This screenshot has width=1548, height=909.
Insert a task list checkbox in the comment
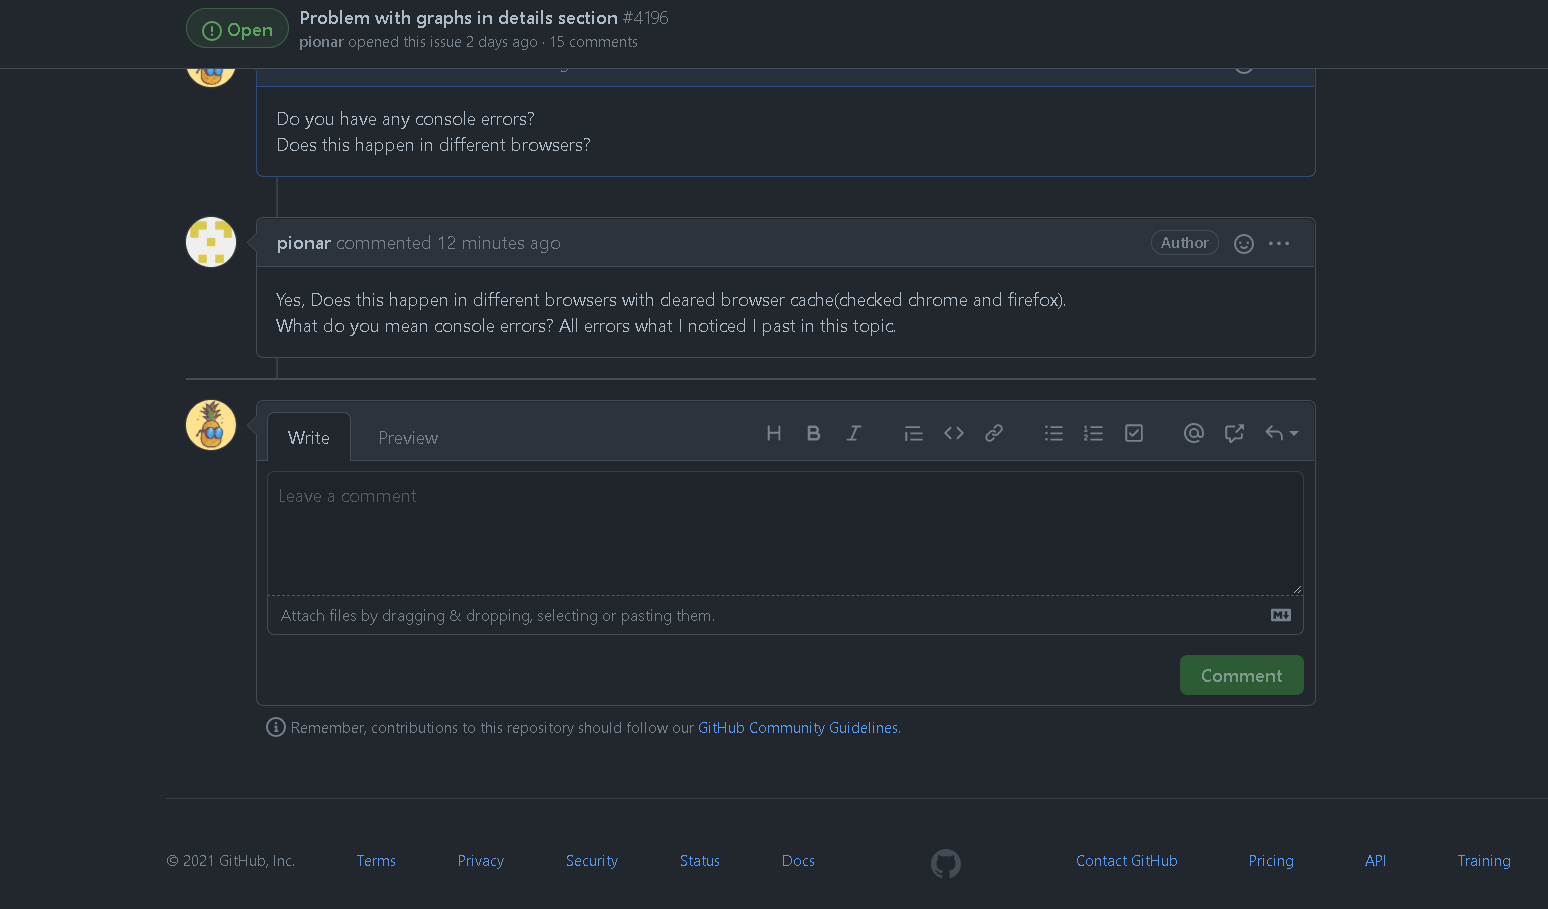(1133, 433)
